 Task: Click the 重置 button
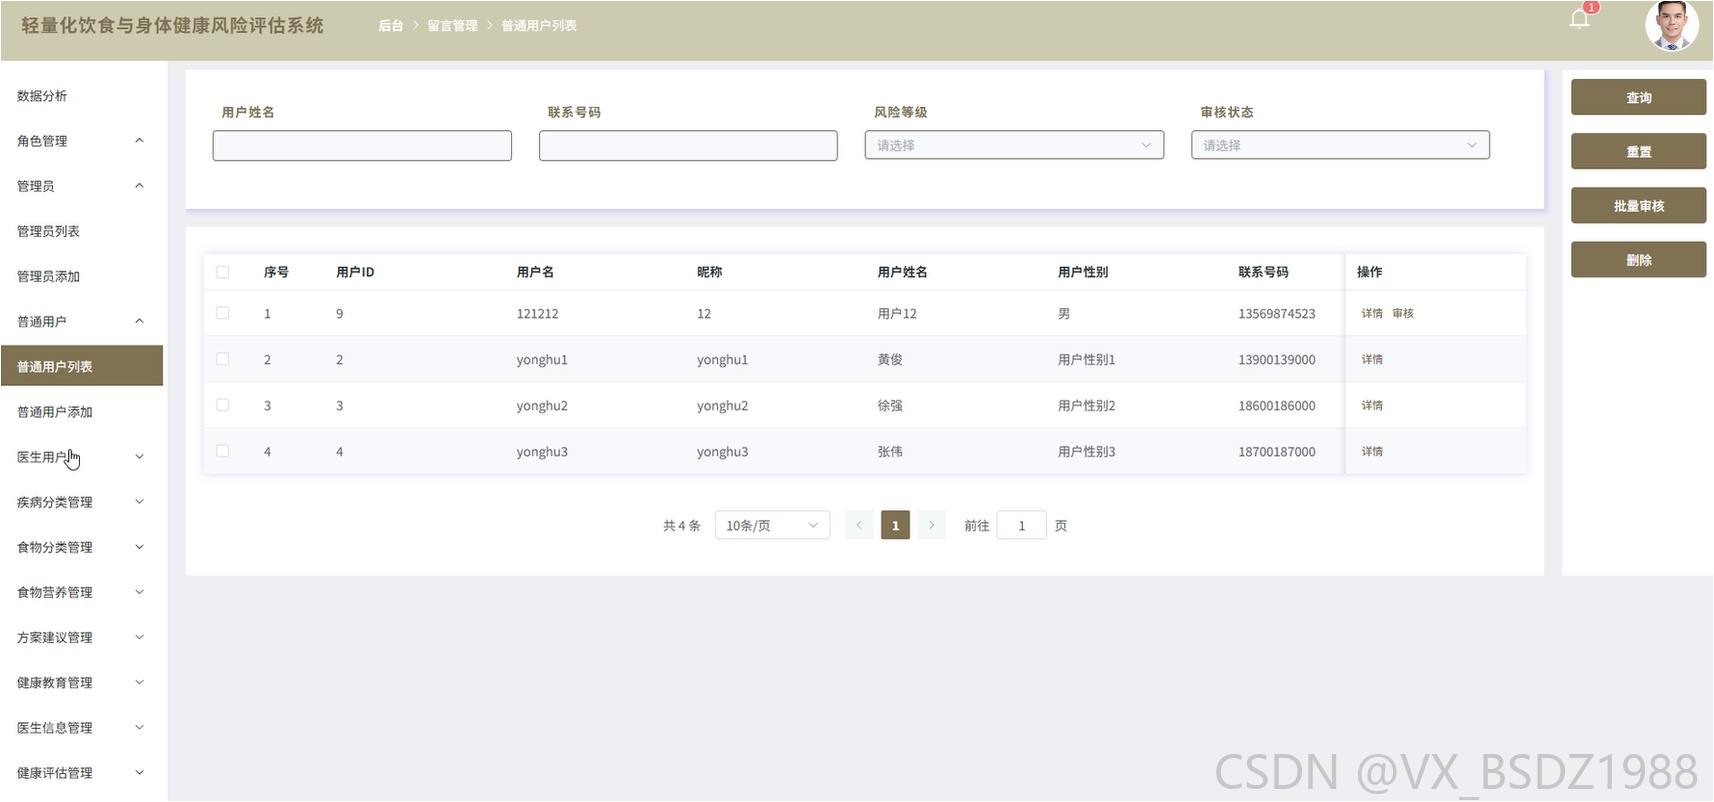click(x=1638, y=151)
